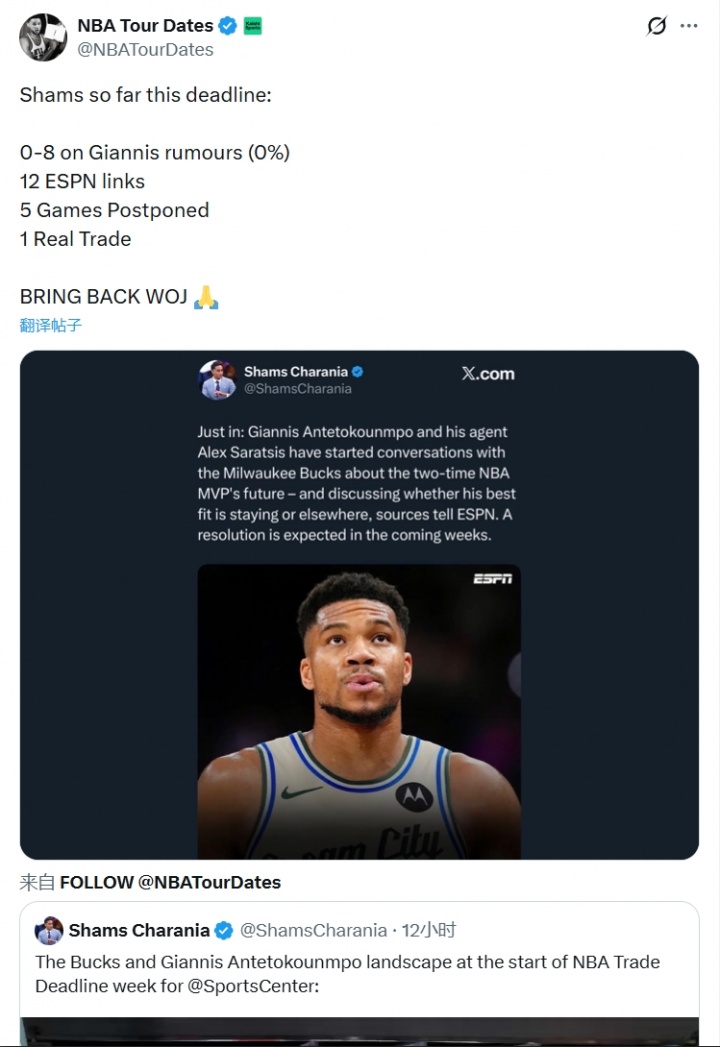Image resolution: width=720 pixels, height=1047 pixels.
Task: Click the quoted post text about Bucks landscape
Action: 347,962
